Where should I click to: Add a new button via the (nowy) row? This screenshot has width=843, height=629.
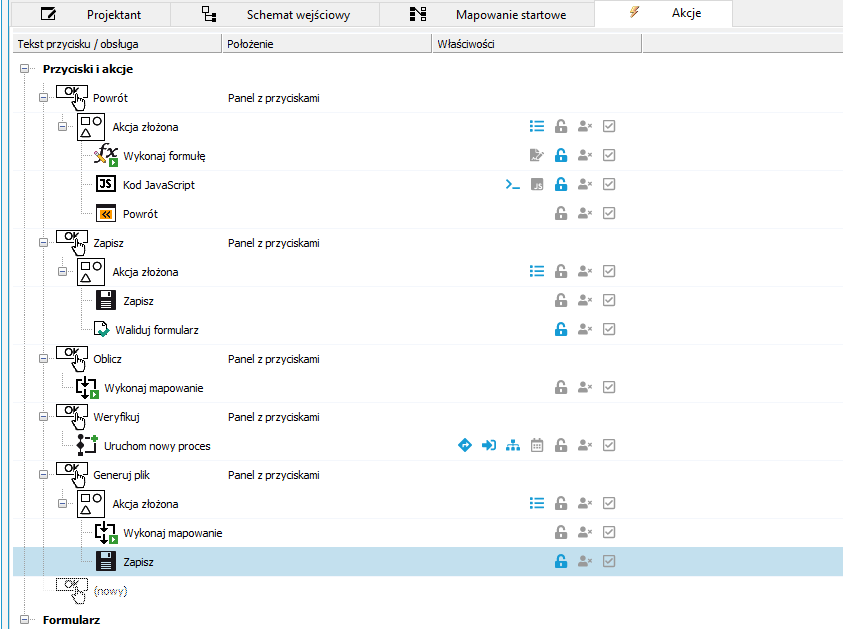(x=110, y=591)
